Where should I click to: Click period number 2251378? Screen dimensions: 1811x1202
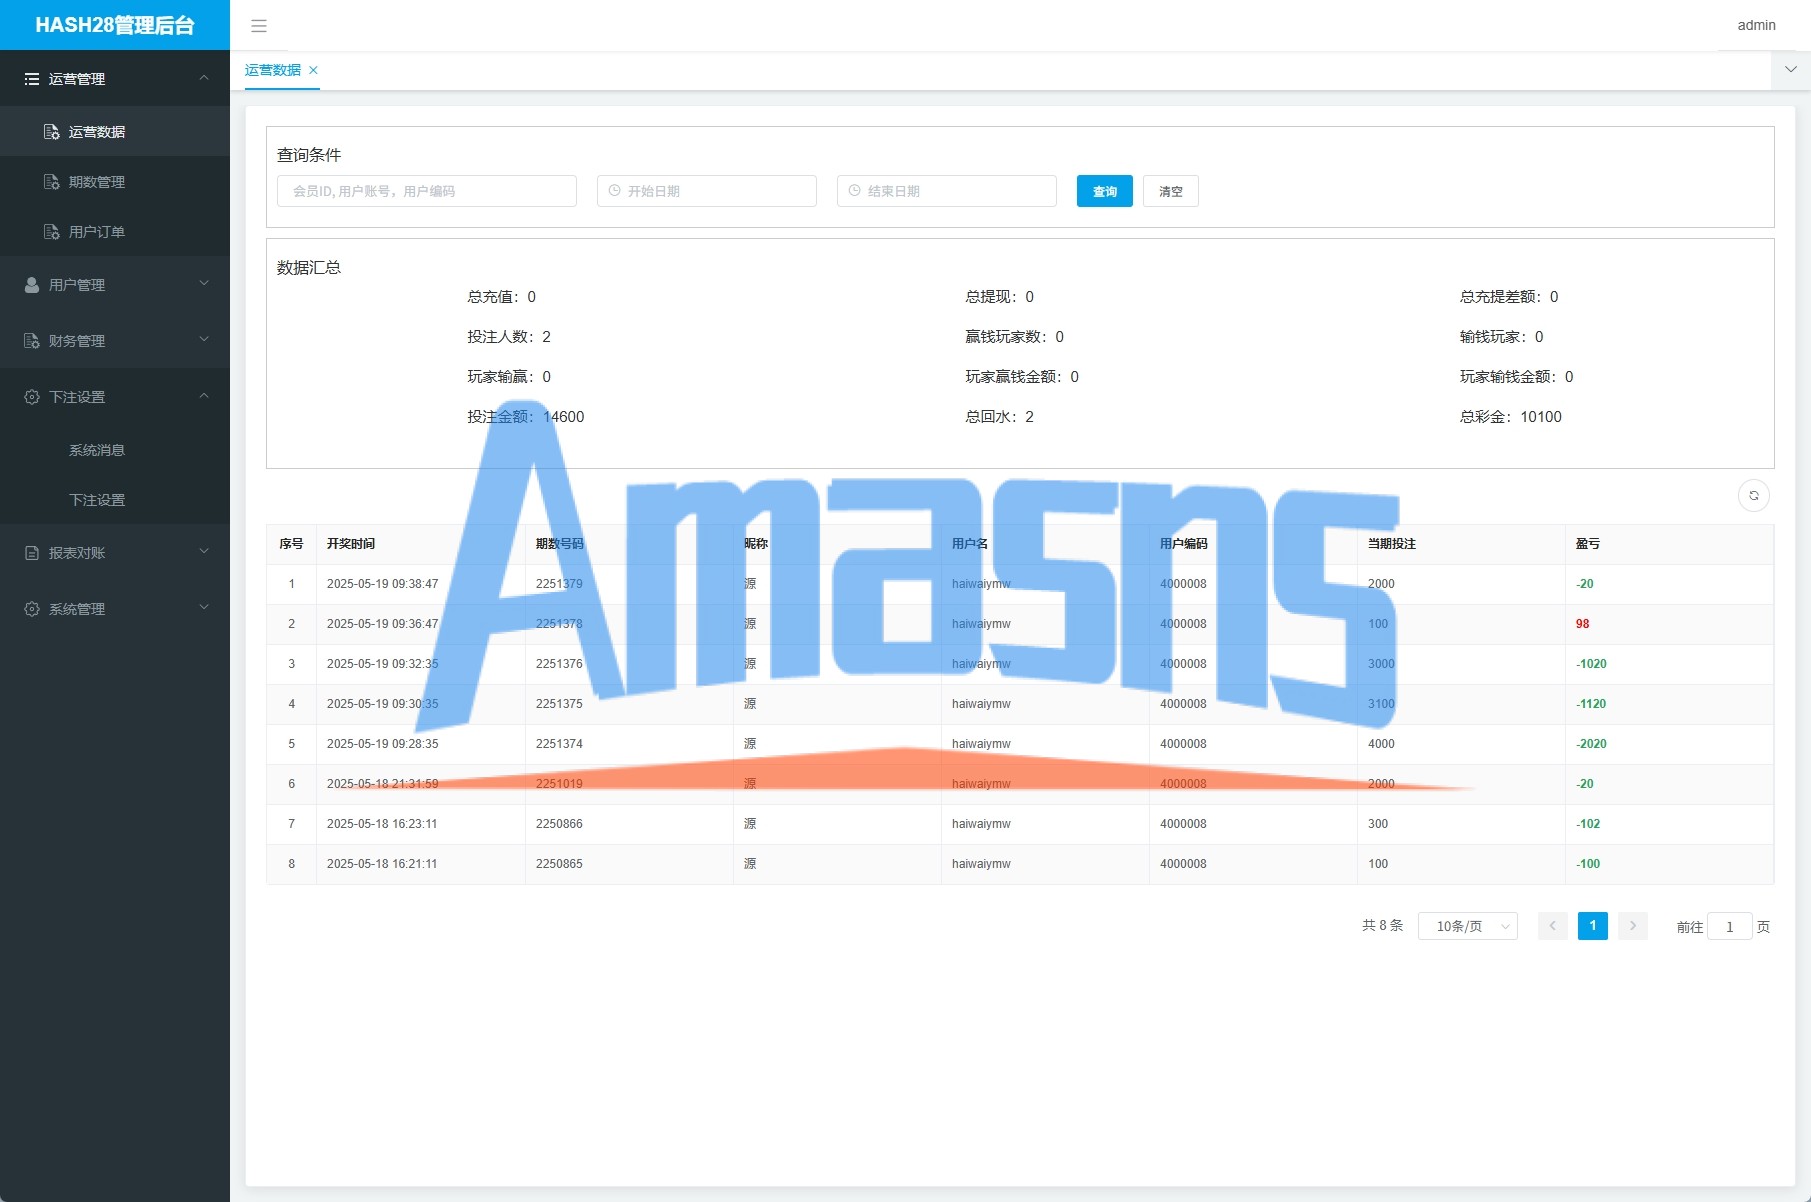[559, 624]
